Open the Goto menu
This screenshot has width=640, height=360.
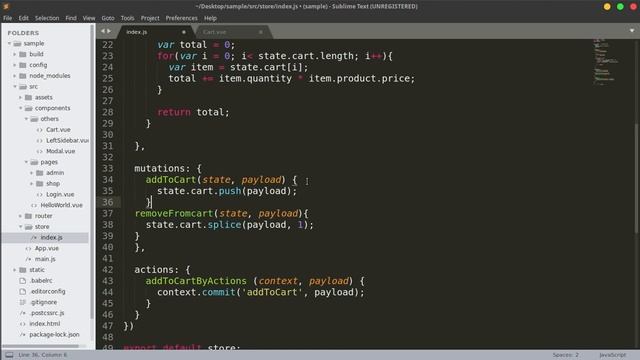click(x=108, y=18)
